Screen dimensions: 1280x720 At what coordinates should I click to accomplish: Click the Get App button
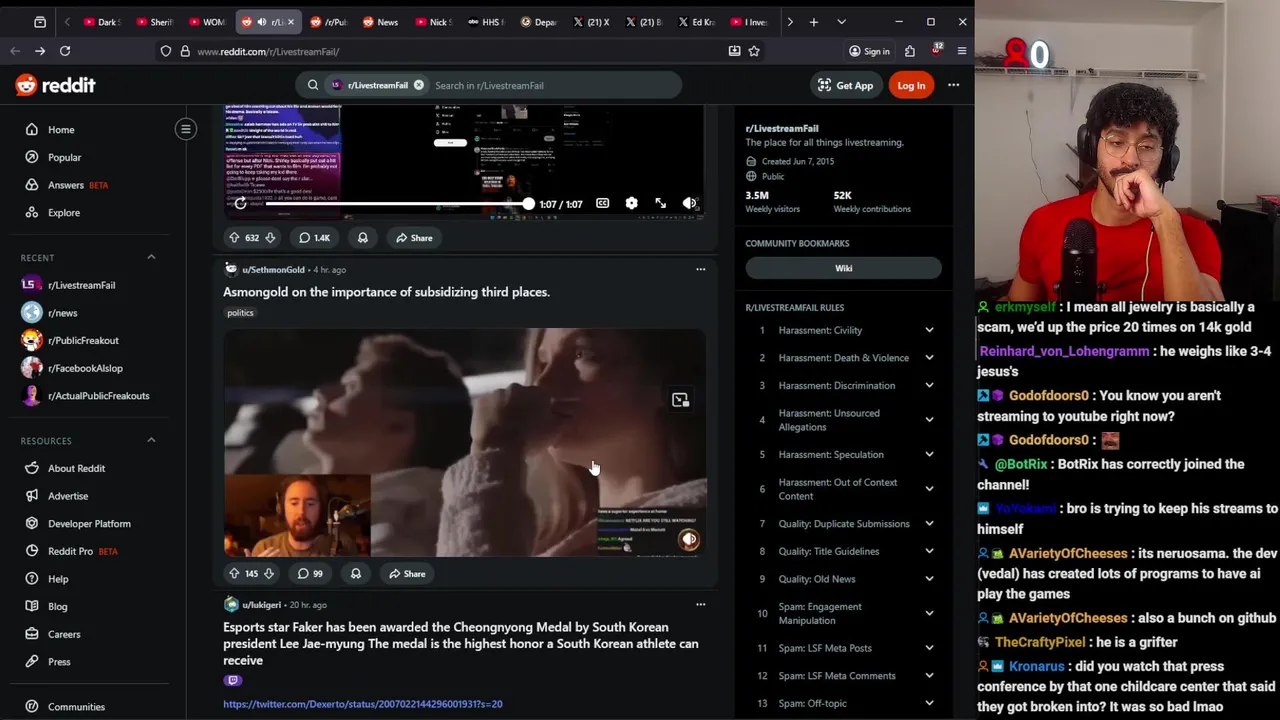point(845,85)
